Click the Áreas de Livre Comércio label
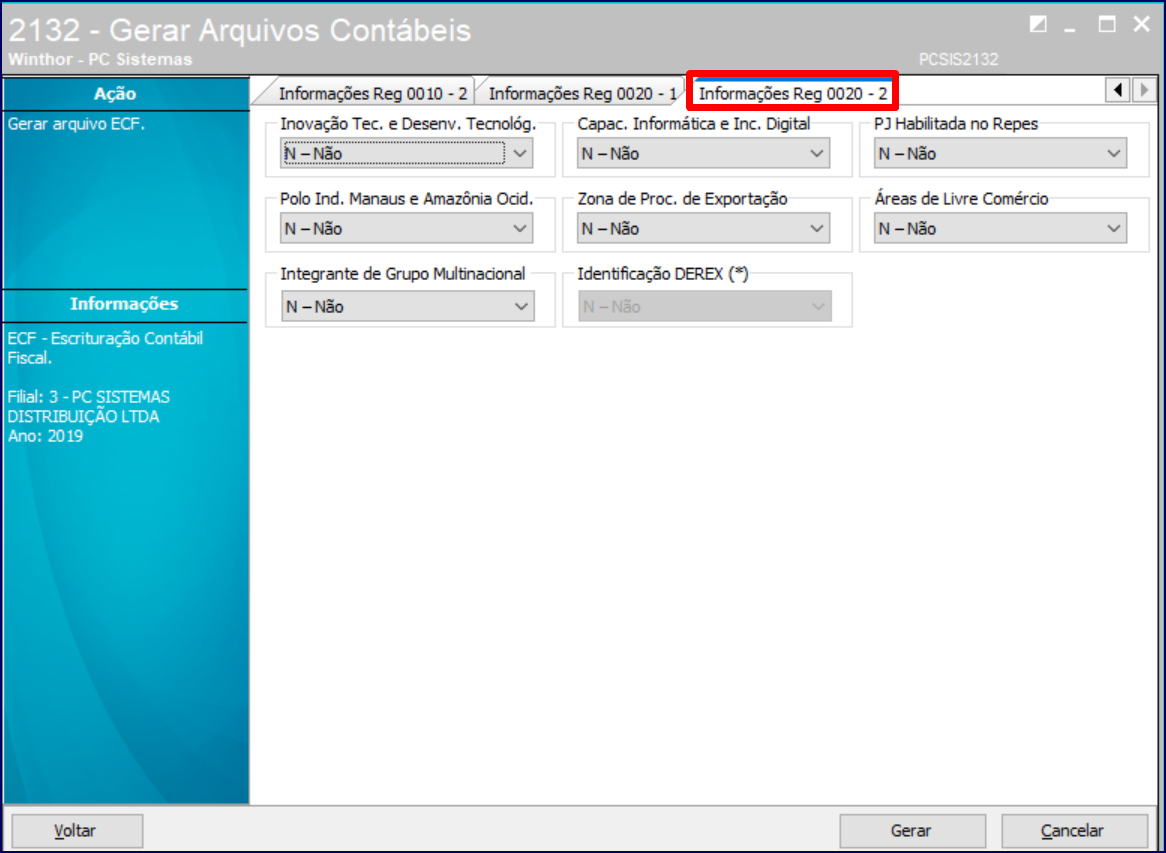Image resolution: width=1166 pixels, height=853 pixels. point(962,199)
